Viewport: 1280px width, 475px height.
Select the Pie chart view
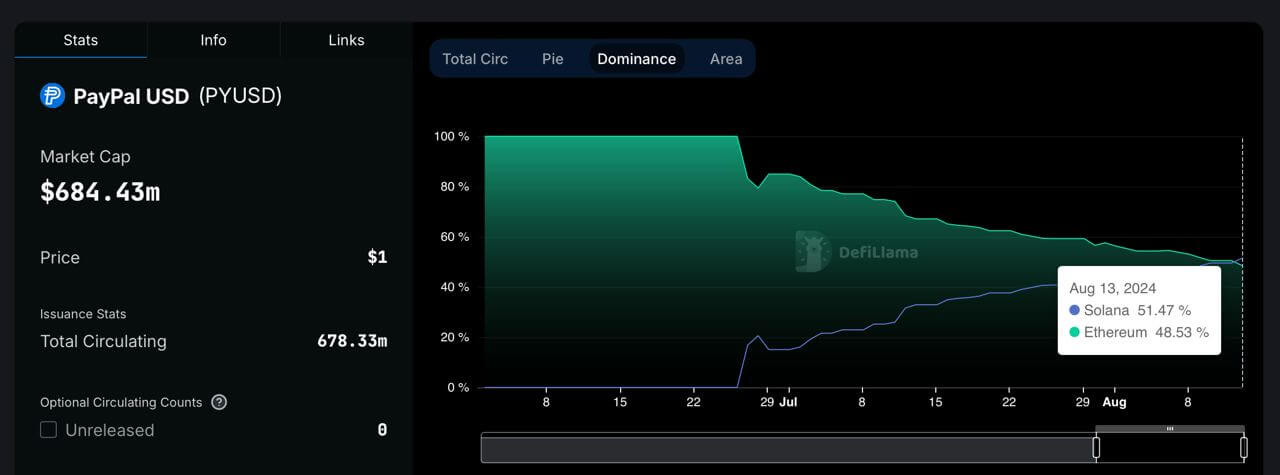pyautogui.click(x=553, y=59)
